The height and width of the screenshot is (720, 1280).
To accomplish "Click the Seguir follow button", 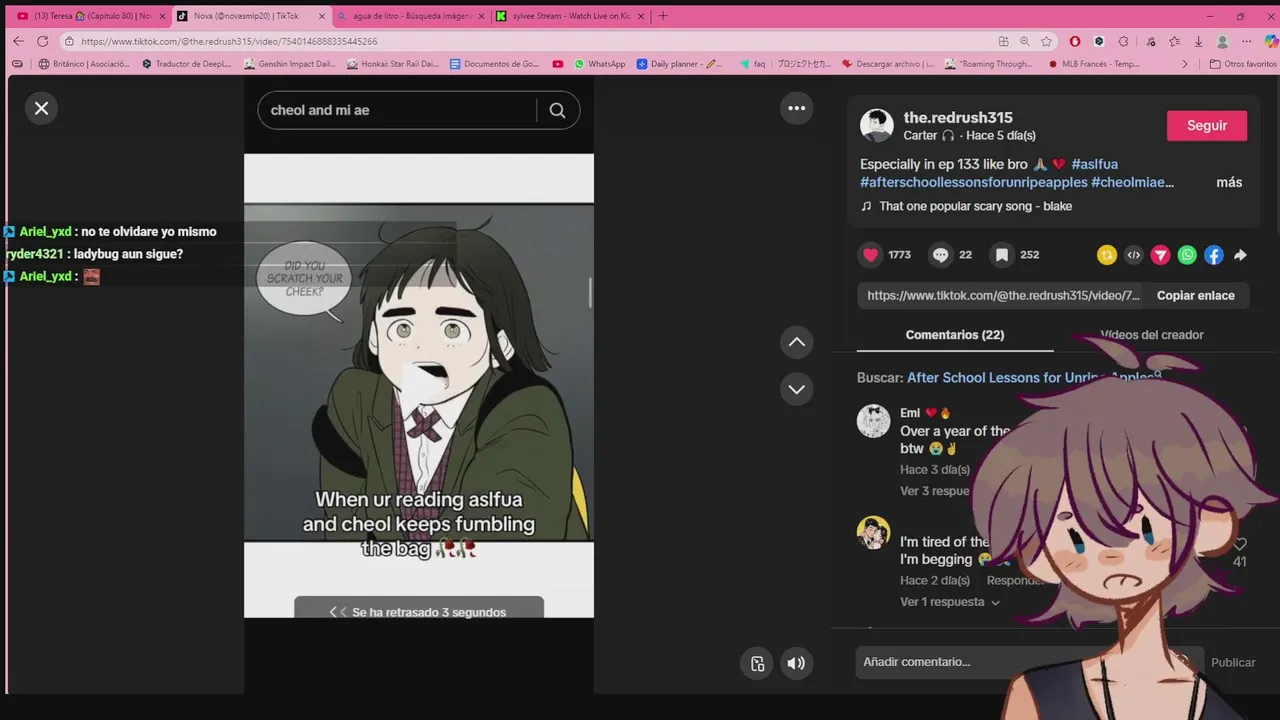I will click(x=1207, y=125).
